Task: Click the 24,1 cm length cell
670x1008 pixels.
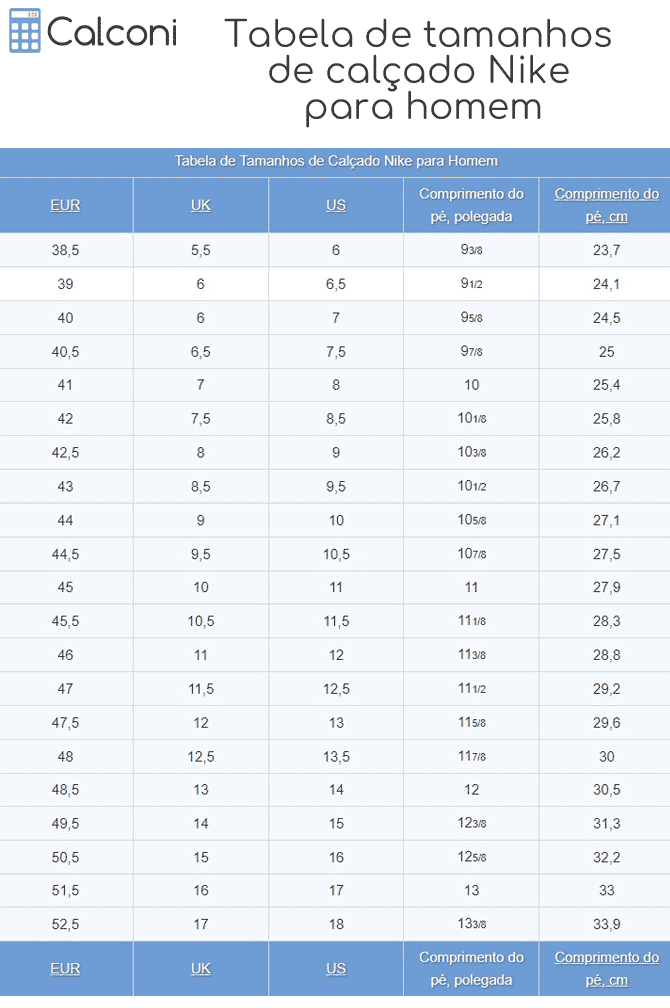Action: click(x=606, y=284)
